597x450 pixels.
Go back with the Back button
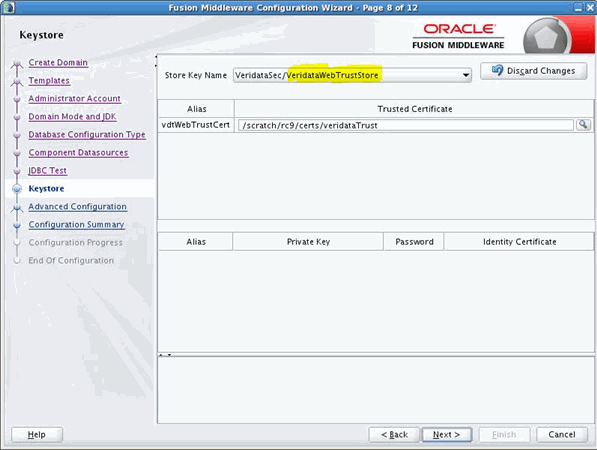tap(394, 434)
